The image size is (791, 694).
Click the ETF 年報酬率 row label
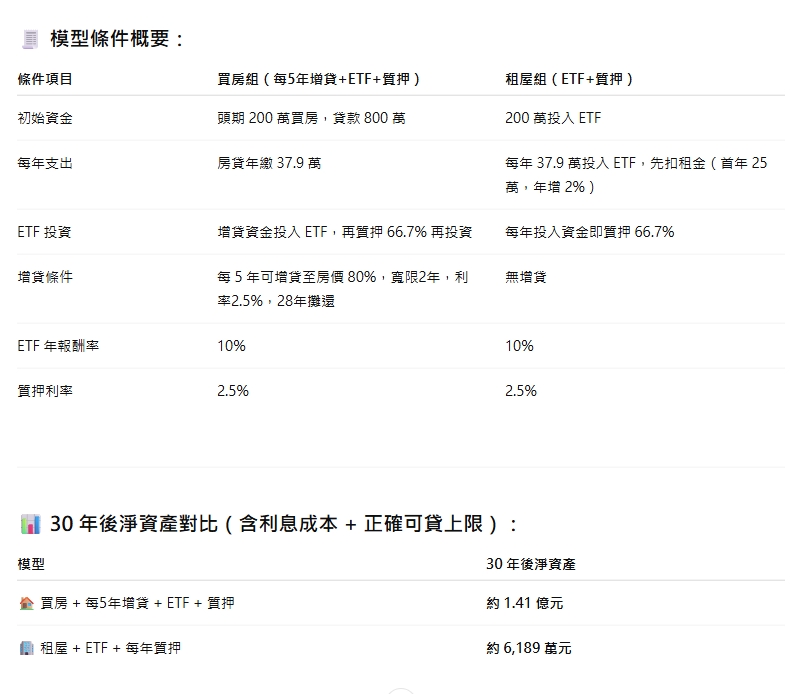pyautogui.click(x=58, y=346)
